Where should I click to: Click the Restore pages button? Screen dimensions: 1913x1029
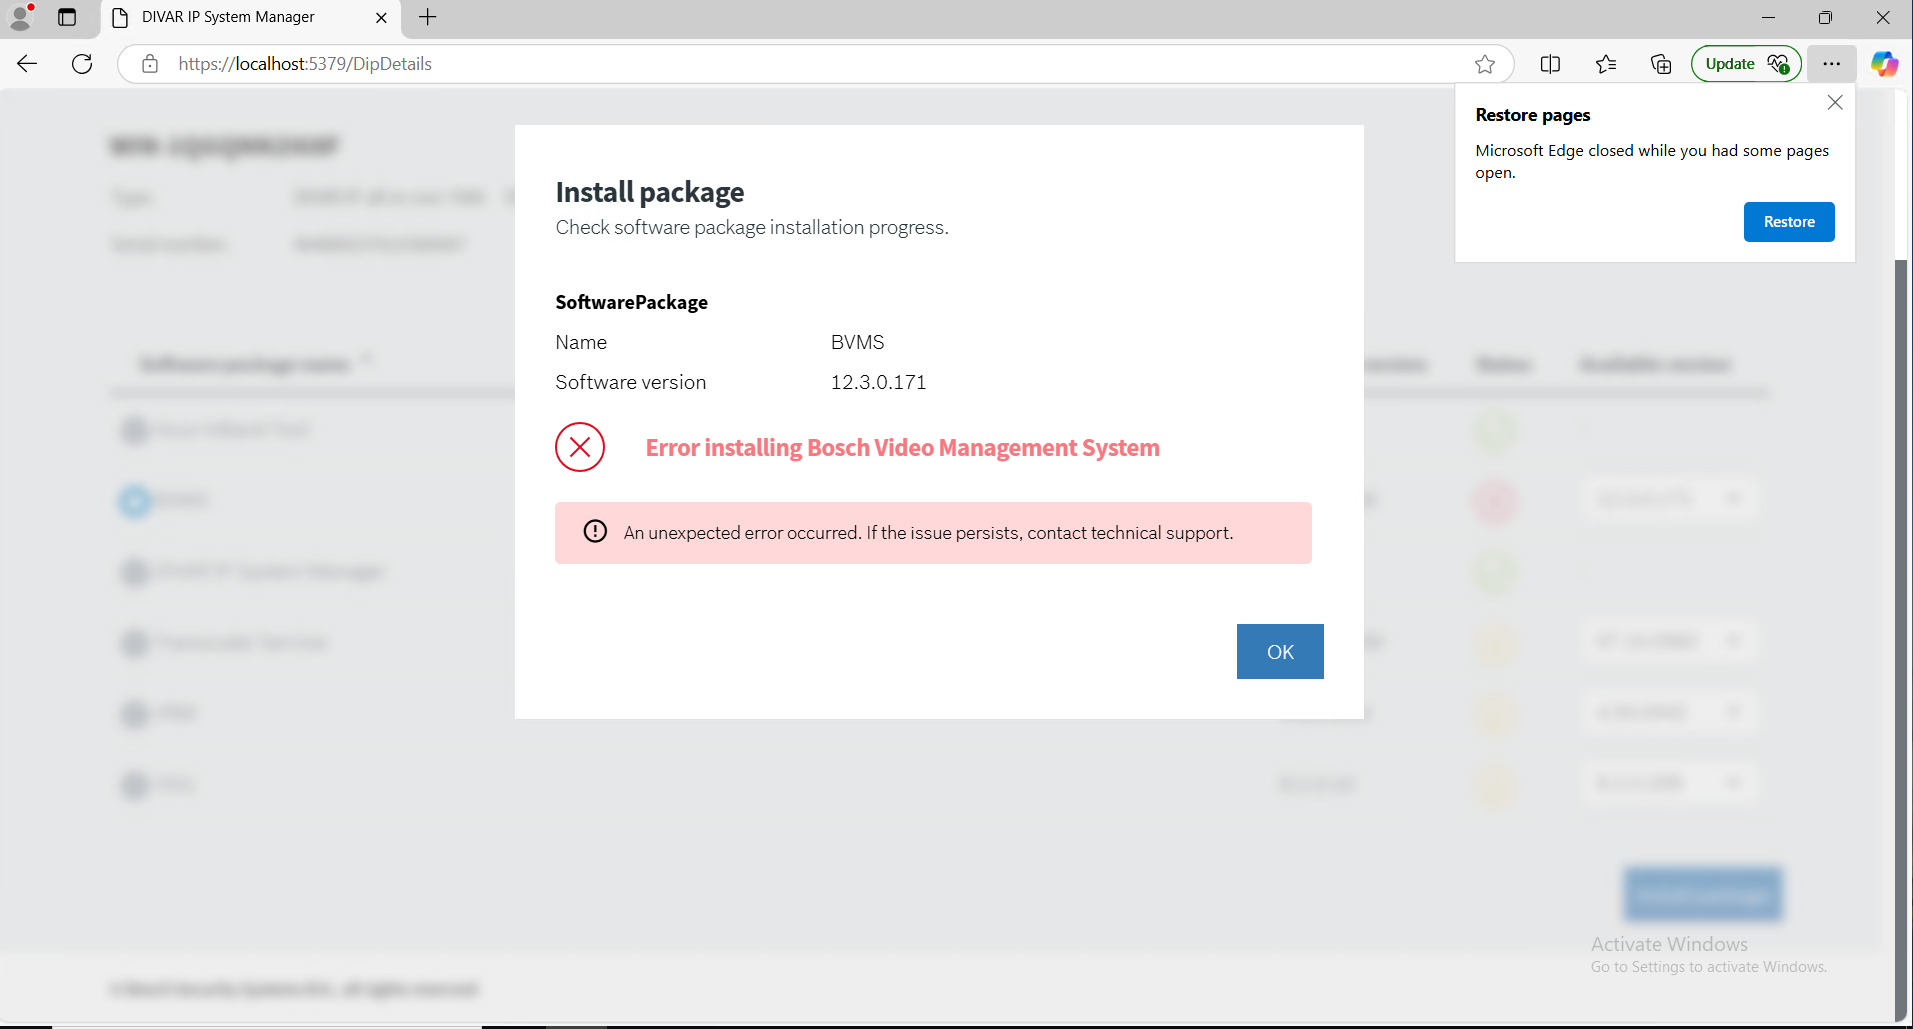tap(1788, 222)
